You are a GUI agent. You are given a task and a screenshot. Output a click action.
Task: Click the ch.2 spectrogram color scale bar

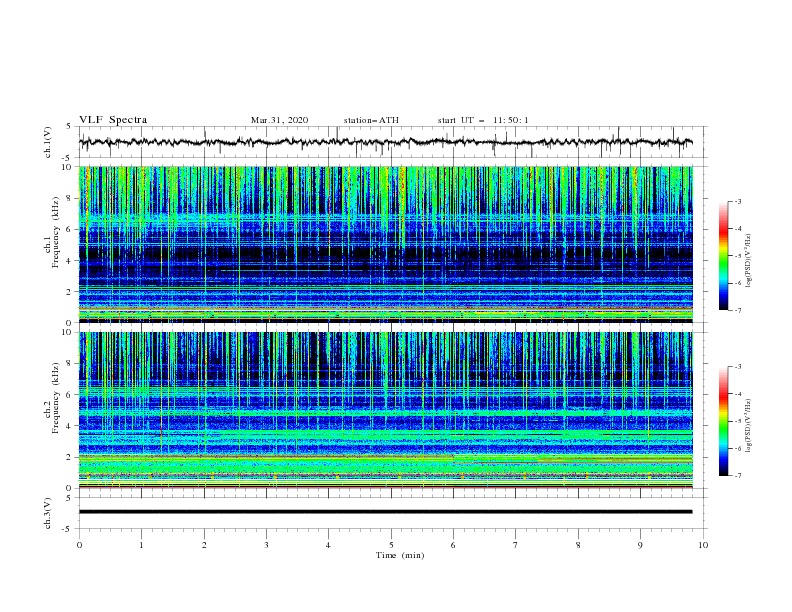[x=724, y=421]
